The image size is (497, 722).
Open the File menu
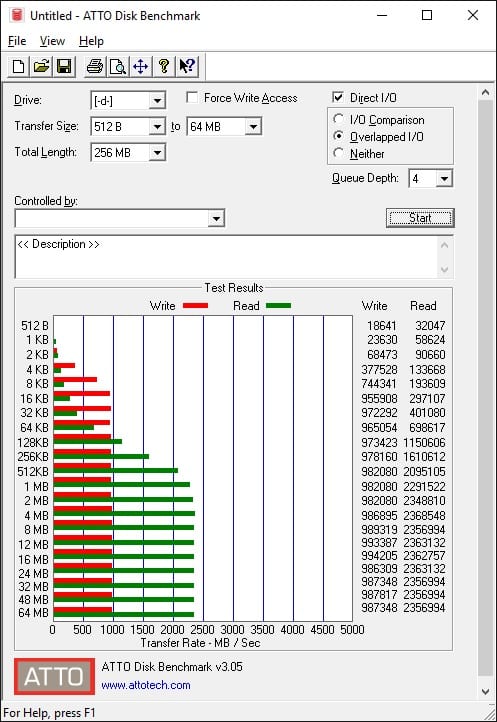[x=17, y=41]
